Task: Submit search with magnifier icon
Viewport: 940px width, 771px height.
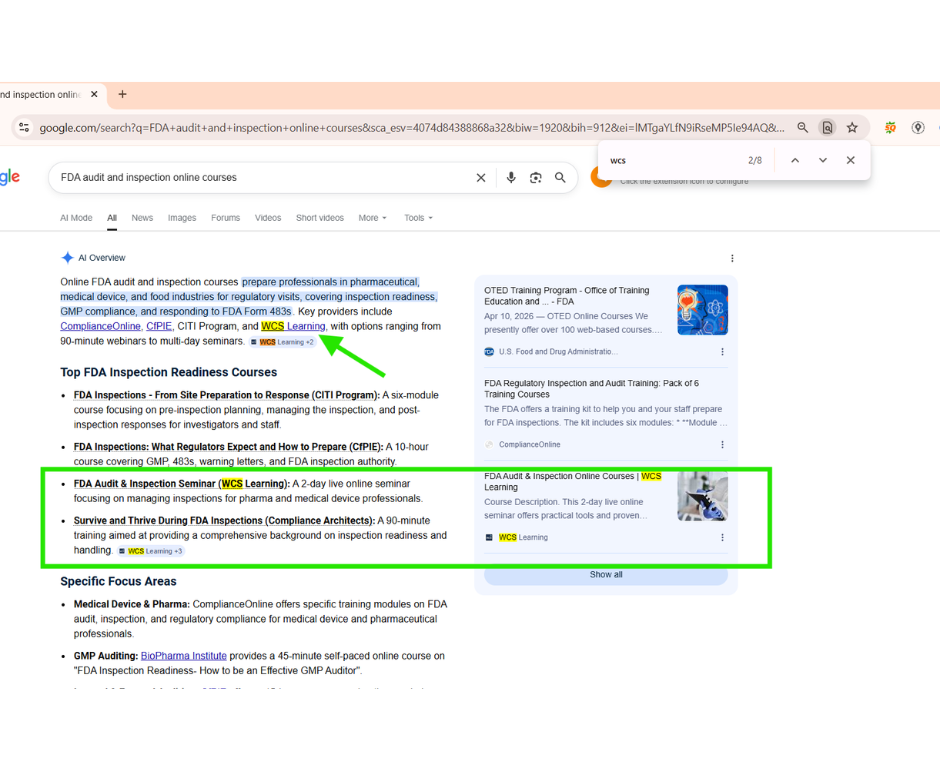Action: click(560, 177)
